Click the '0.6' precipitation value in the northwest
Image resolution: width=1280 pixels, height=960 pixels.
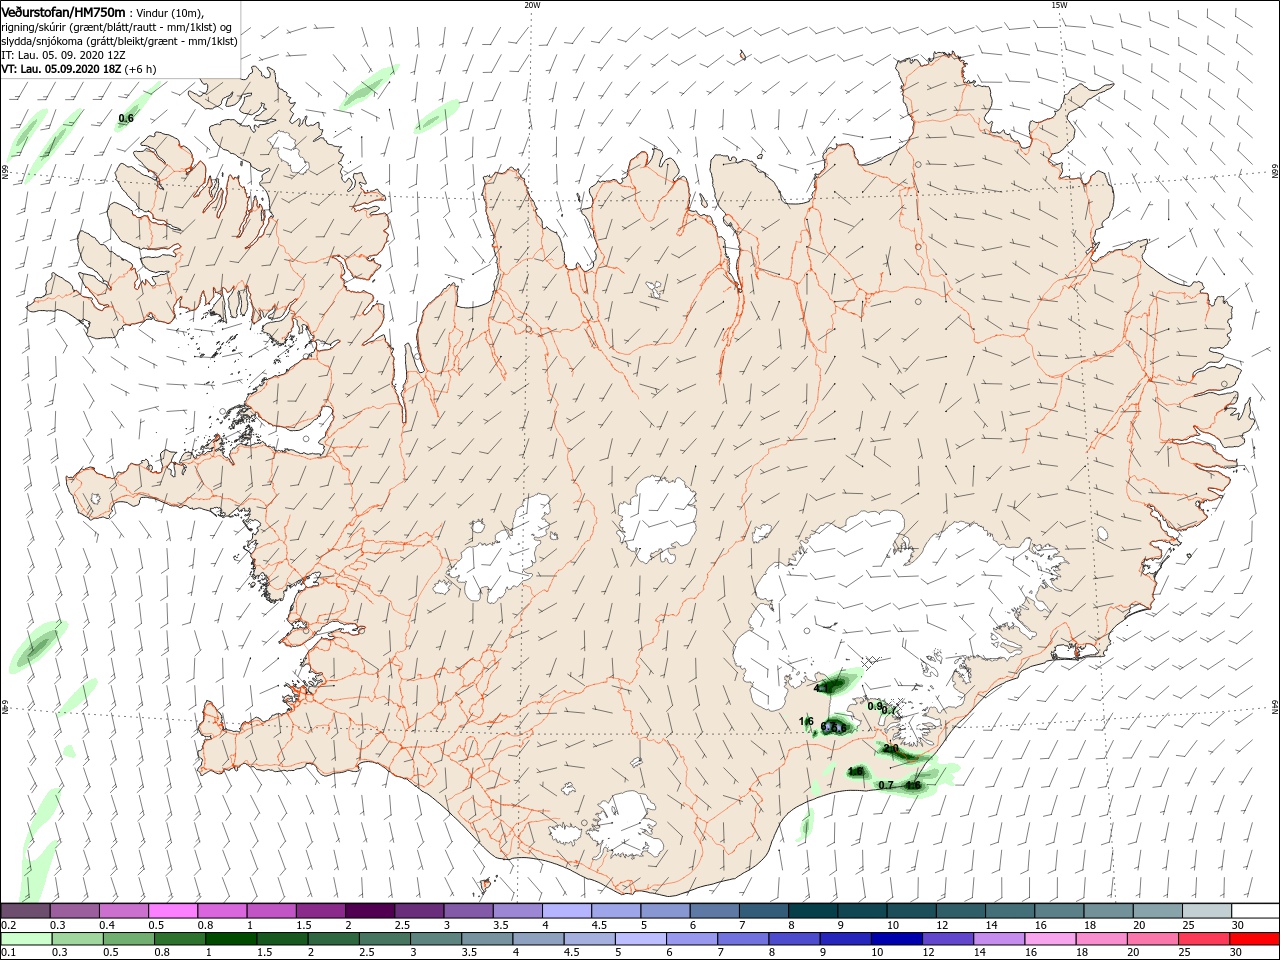126,118
